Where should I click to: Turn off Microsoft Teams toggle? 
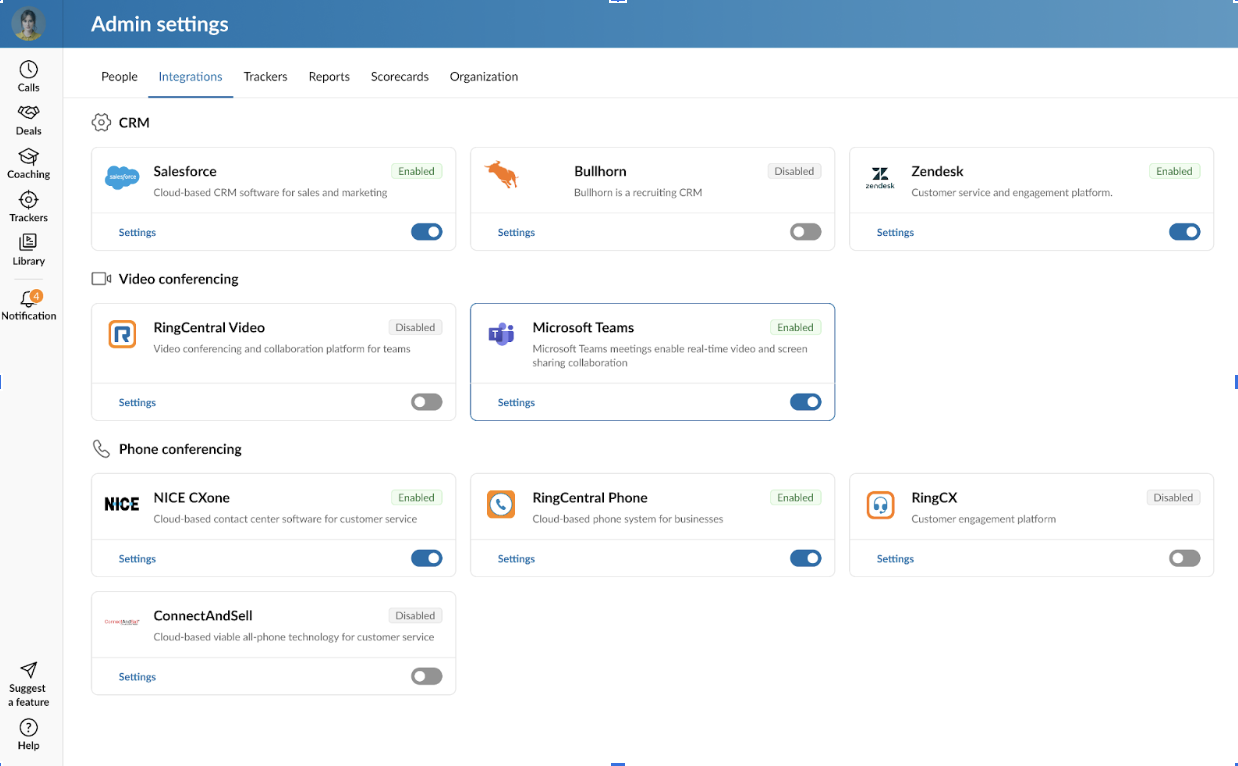pos(805,402)
